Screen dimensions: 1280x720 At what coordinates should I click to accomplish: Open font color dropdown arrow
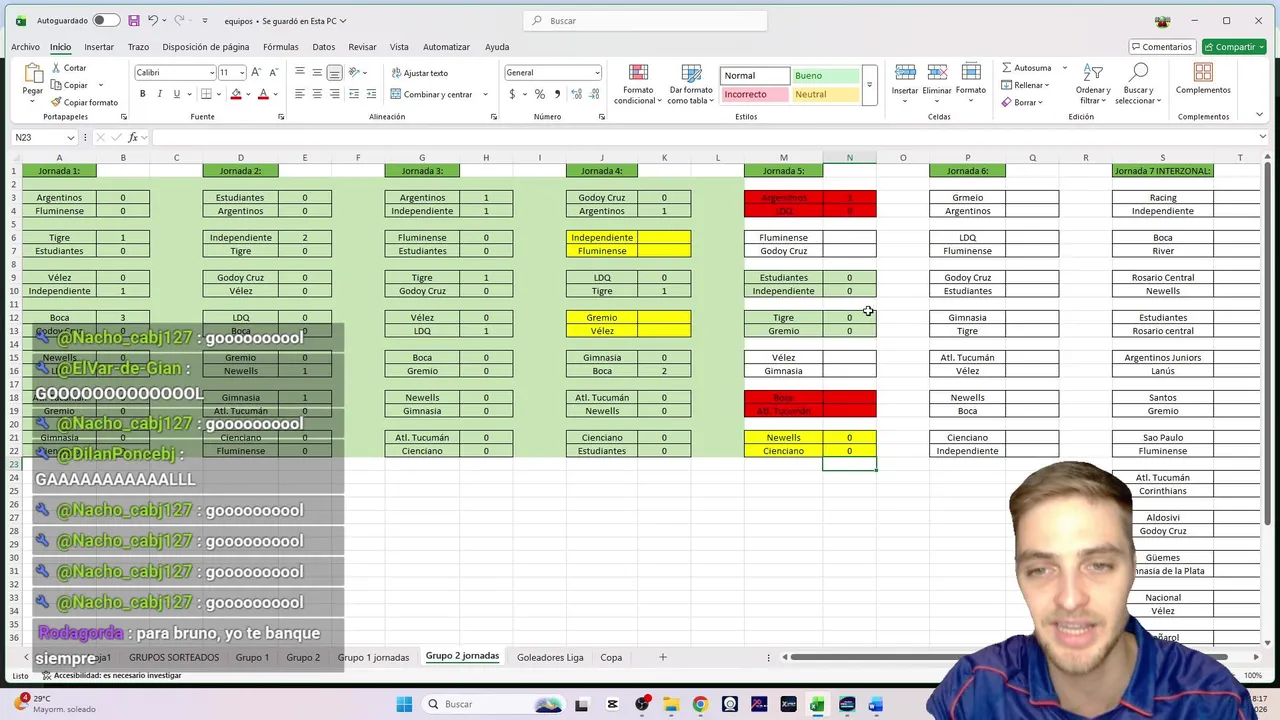pos(275,94)
